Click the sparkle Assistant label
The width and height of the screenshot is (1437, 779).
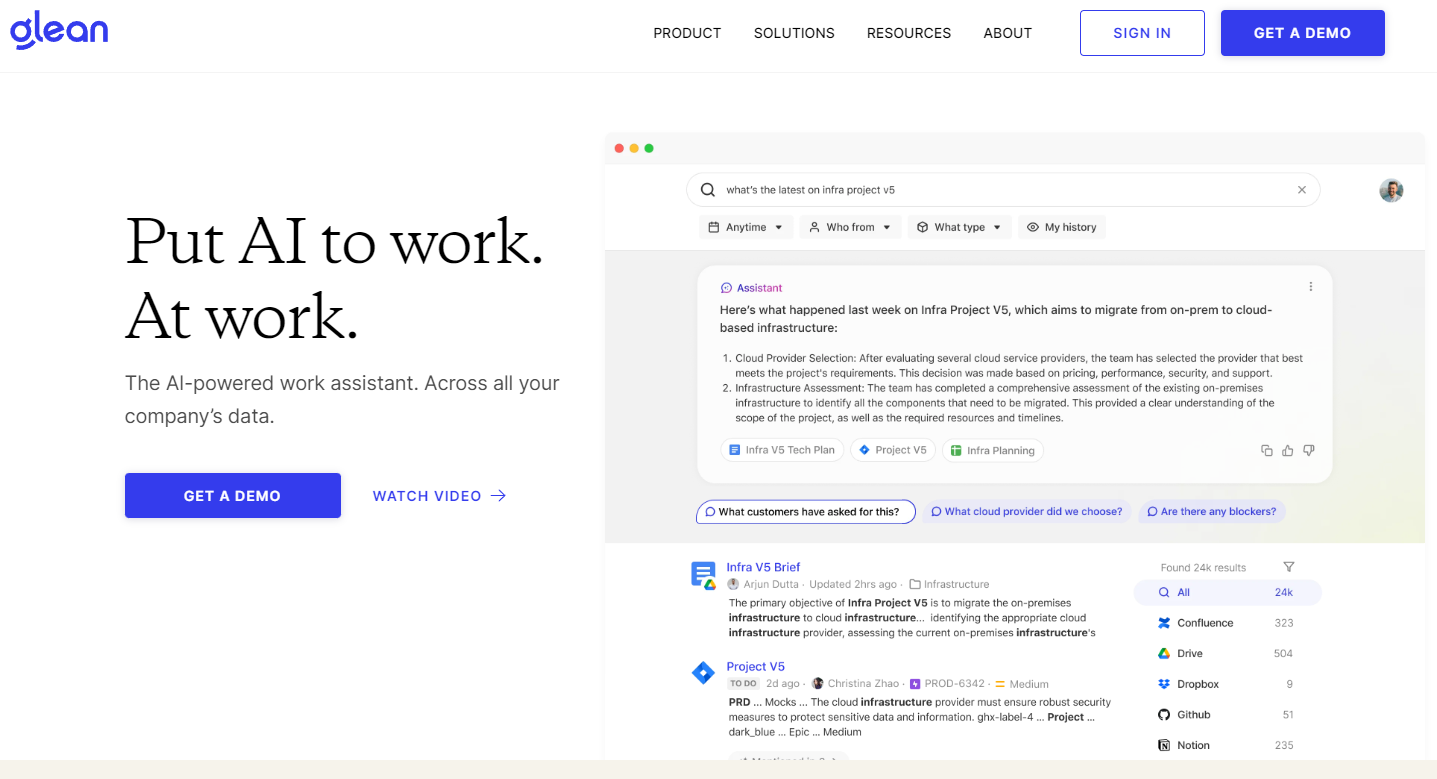pyautogui.click(x=751, y=288)
